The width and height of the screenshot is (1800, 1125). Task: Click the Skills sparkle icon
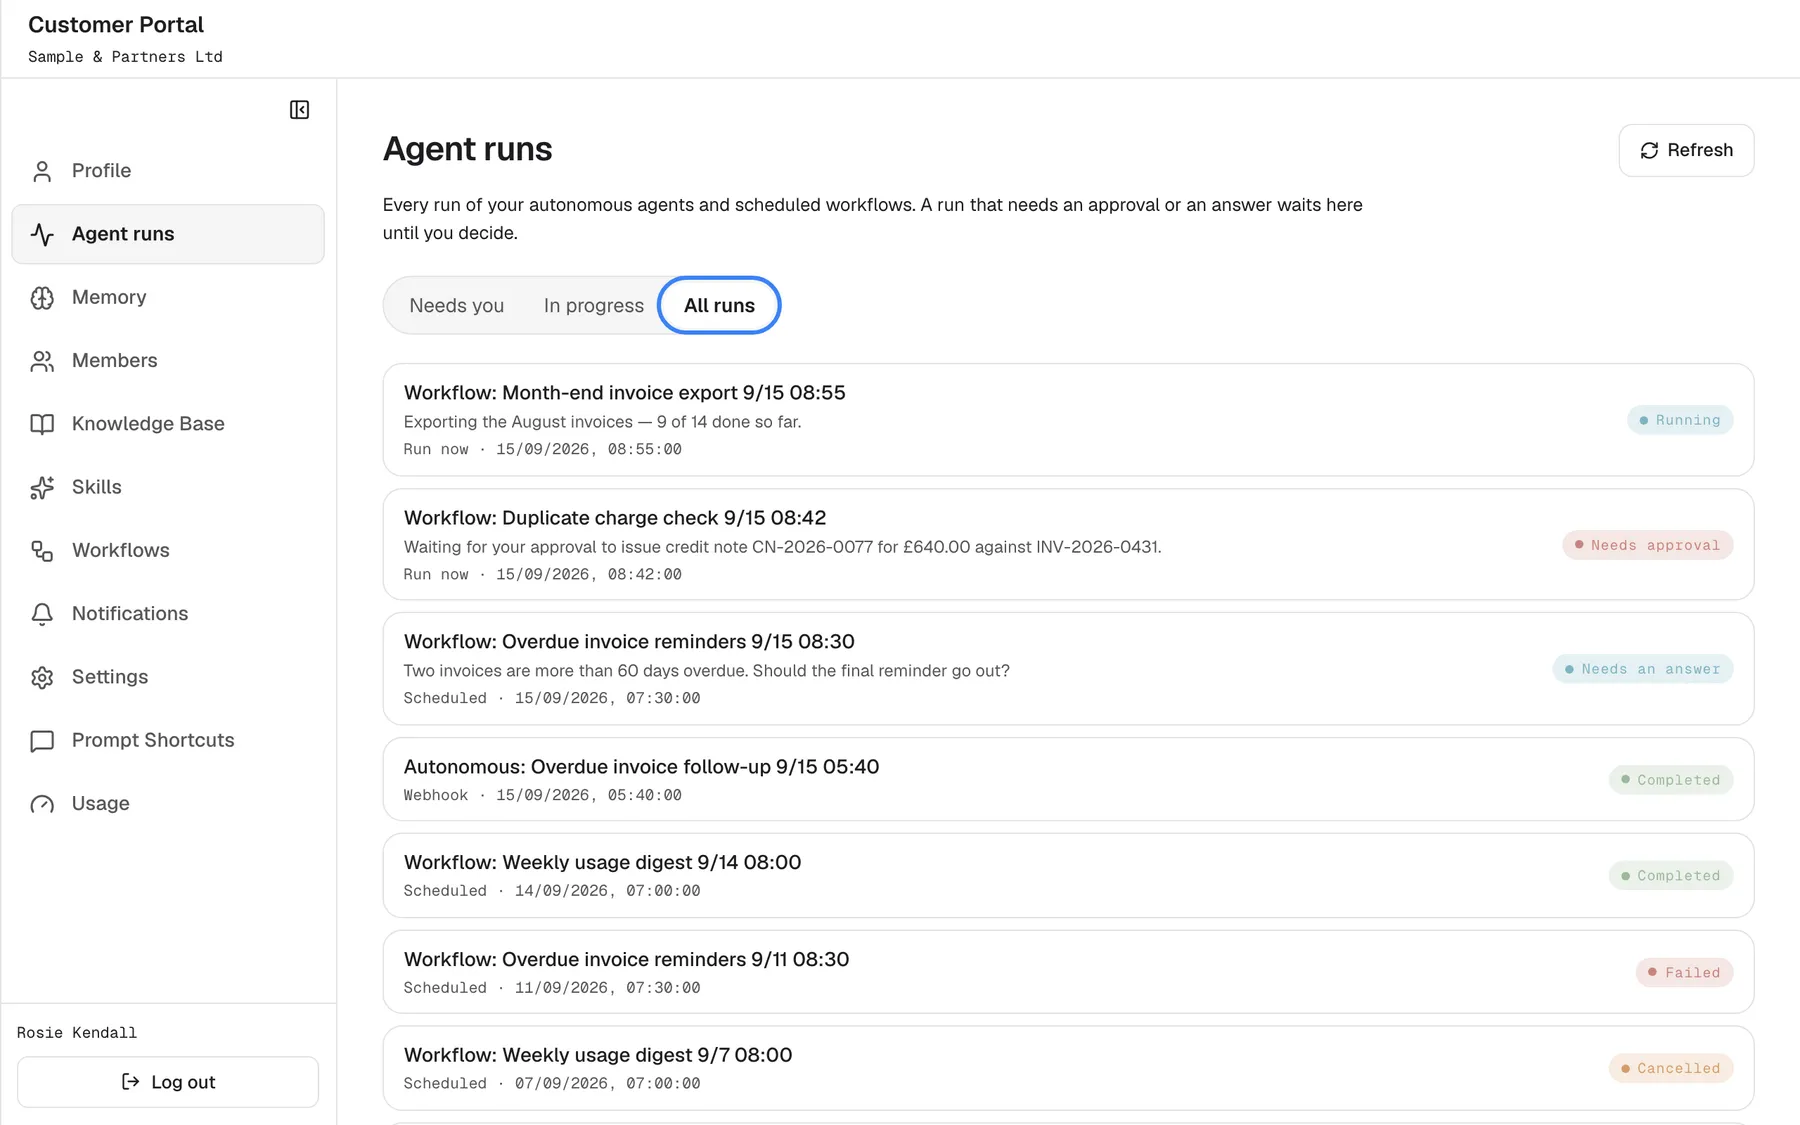(42, 487)
